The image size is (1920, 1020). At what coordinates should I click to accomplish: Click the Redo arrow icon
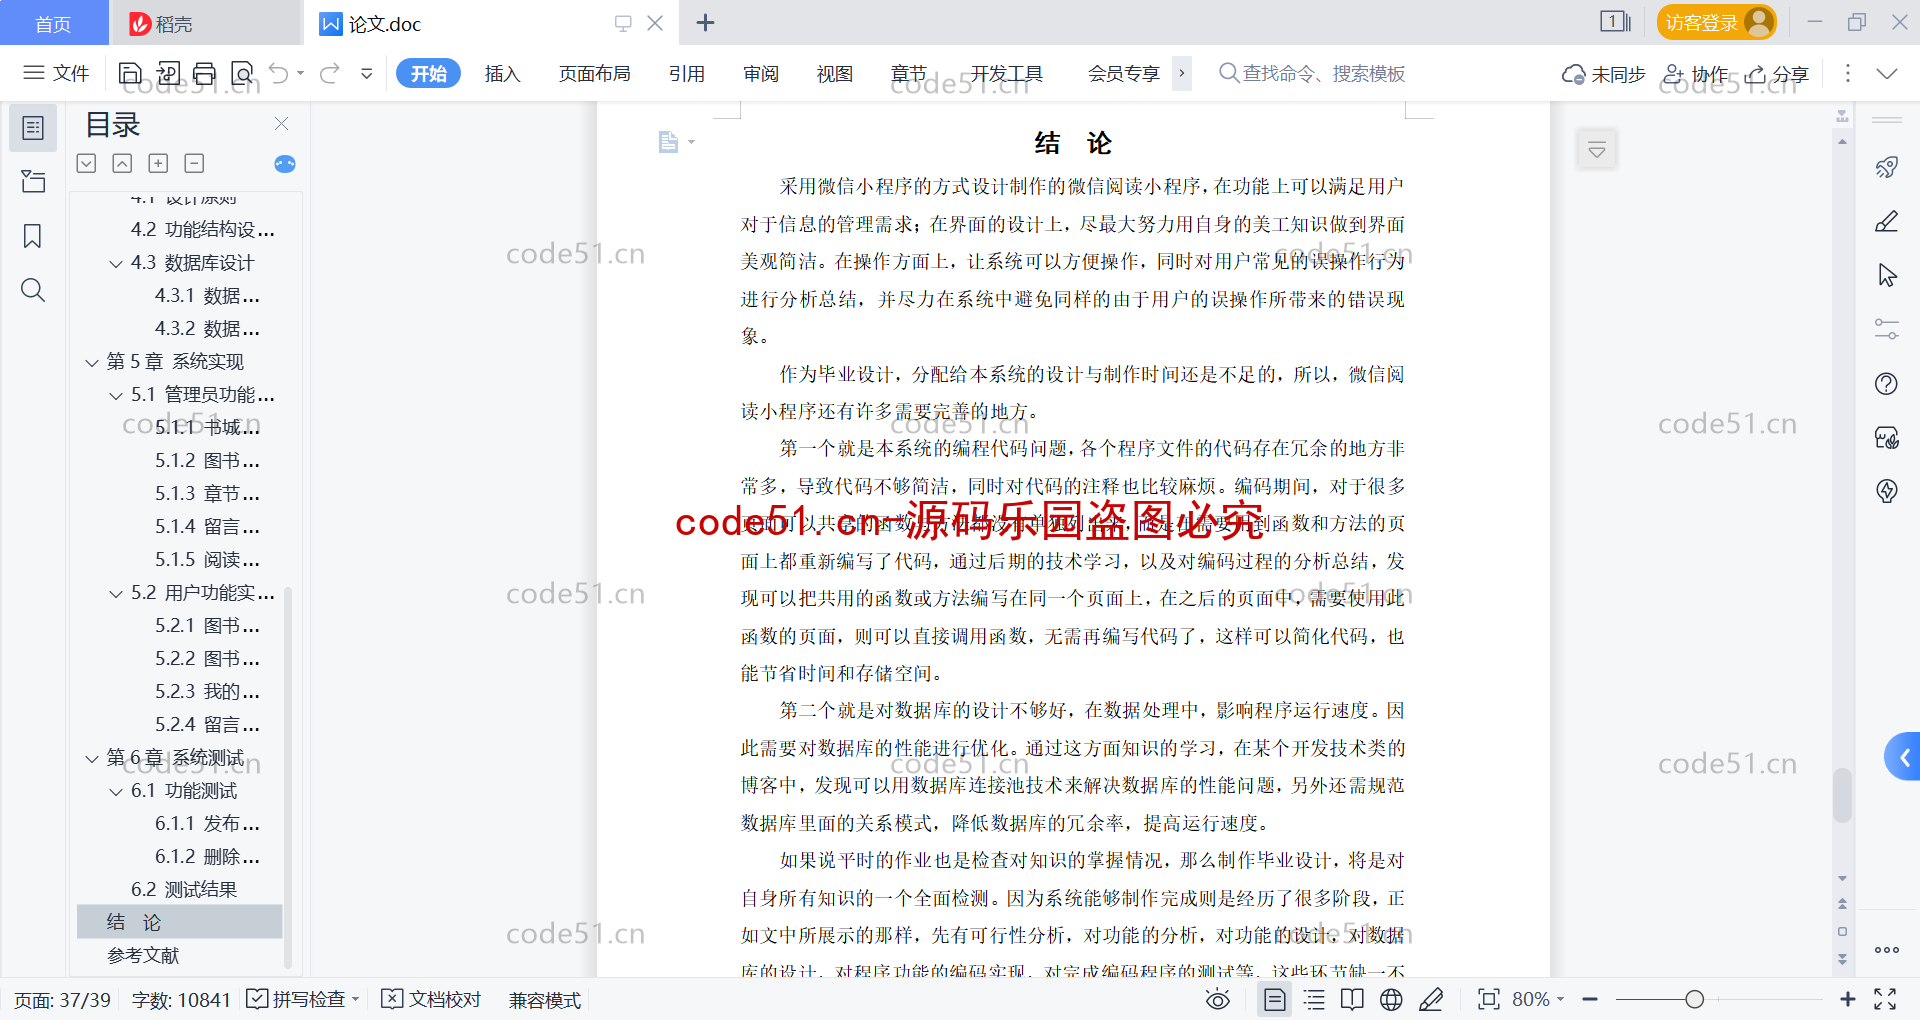pyautogui.click(x=330, y=73)
